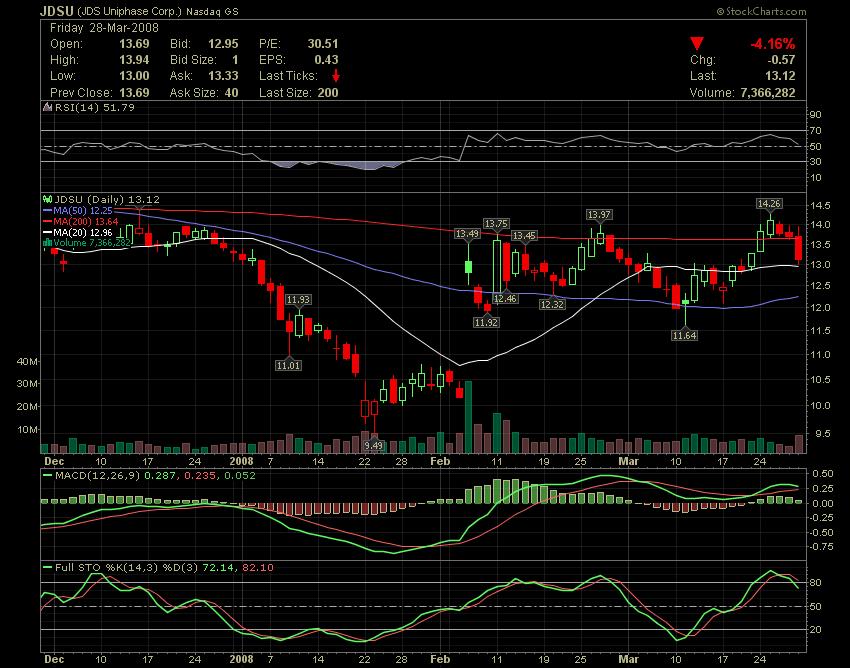850x668 pixels.
Task: Click the green Full STO legend line marker
Action: pyautogui.click(x=48, y=568)
